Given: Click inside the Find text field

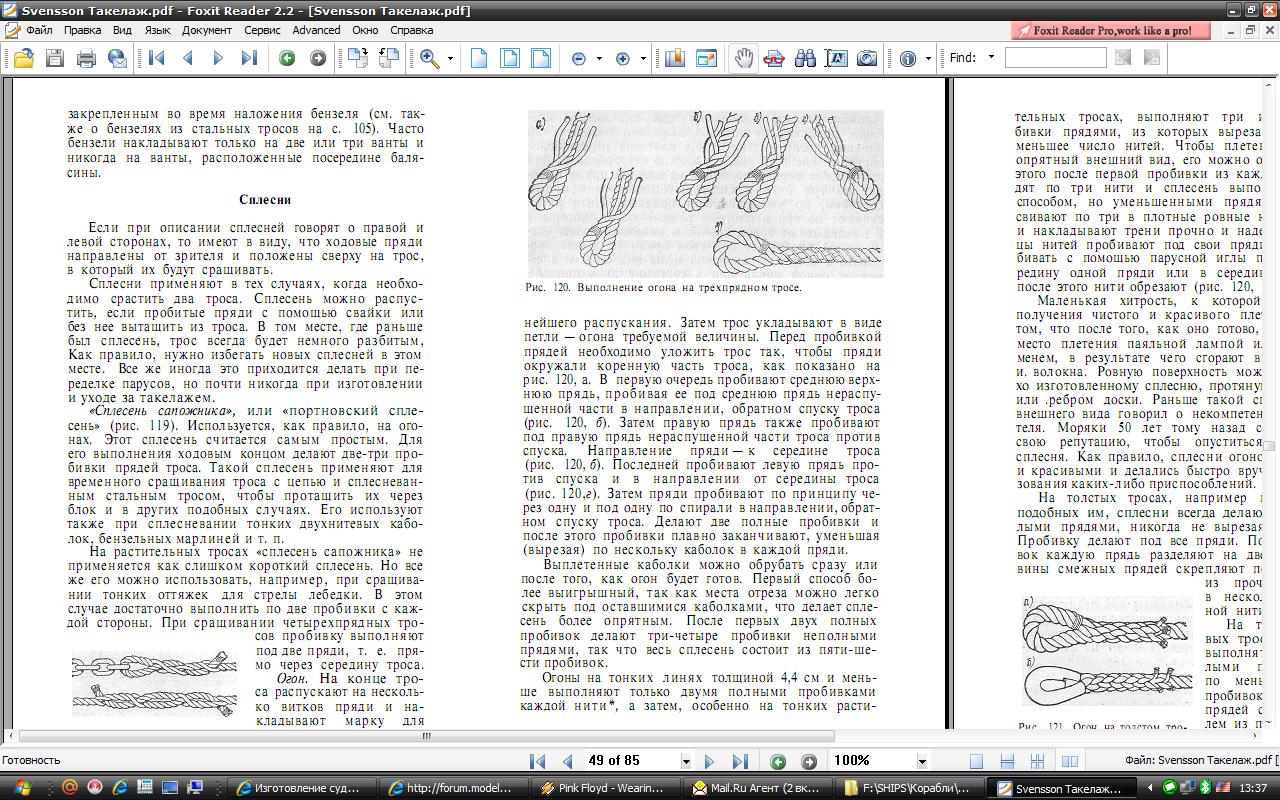Looking at the screenshot, I should click(x=1055, y=58).
